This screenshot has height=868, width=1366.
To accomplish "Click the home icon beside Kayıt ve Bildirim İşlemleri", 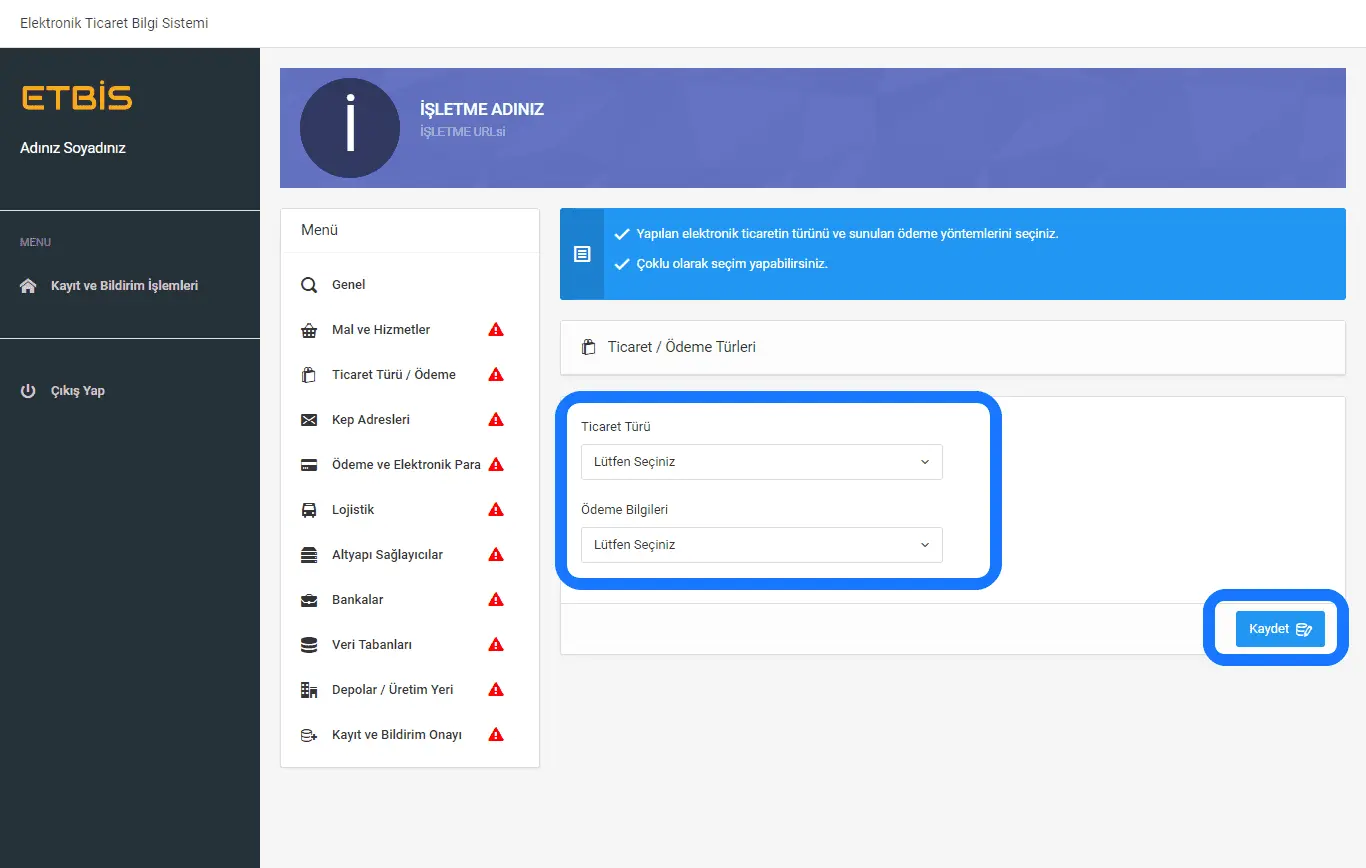I will 28,286.
